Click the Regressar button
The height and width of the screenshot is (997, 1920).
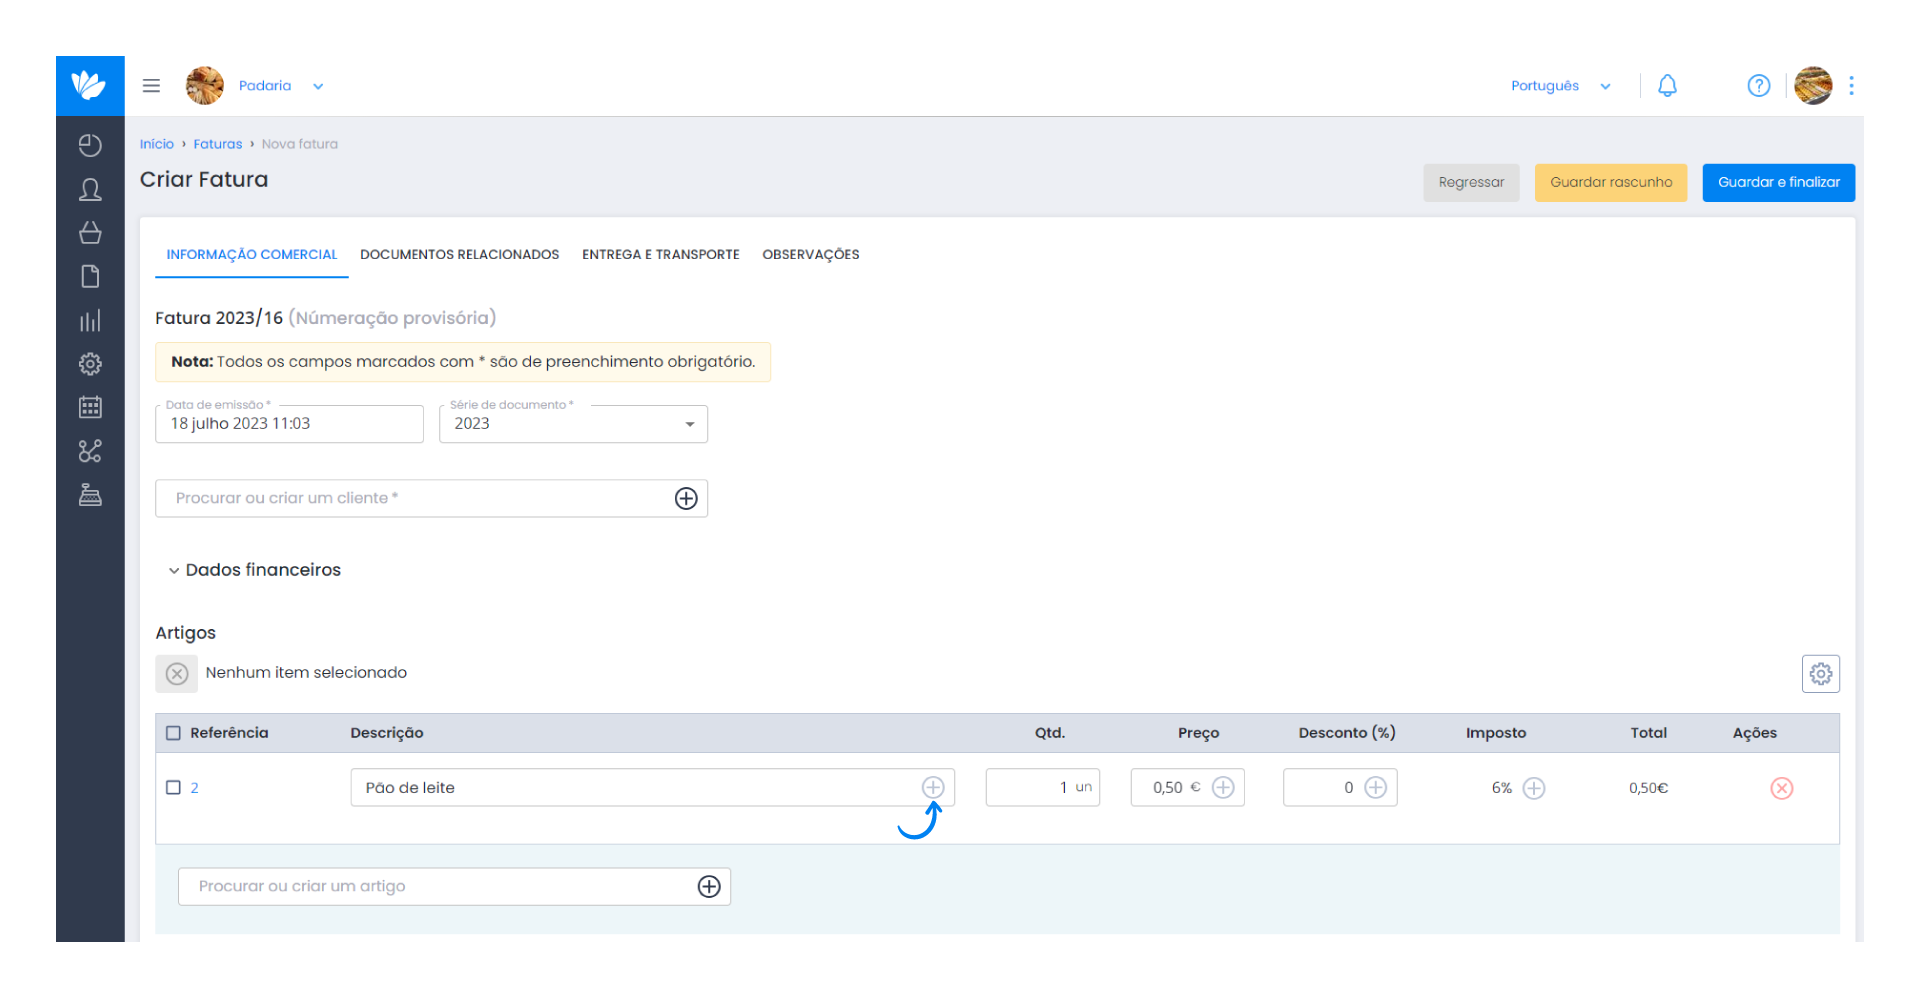pos(1471,183)
